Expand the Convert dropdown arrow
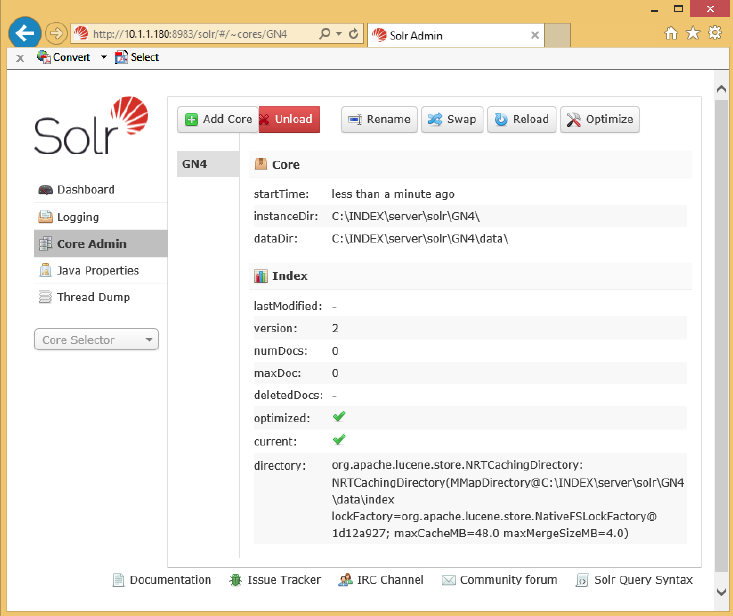This screenshot has width=733, height=616. click(104, 57)
